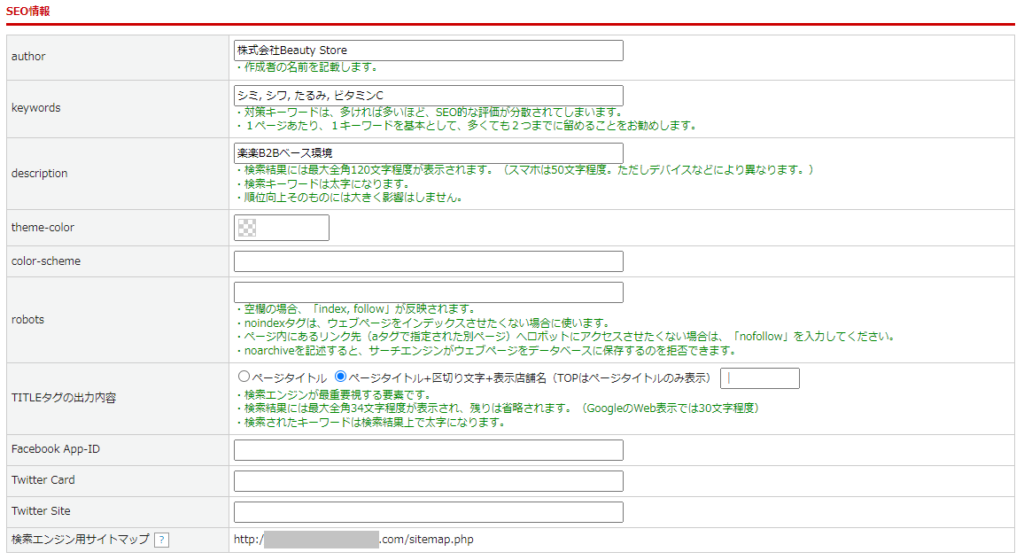
Task: Click hint 作成者の名前を記載します
Action: pos(306,67)
